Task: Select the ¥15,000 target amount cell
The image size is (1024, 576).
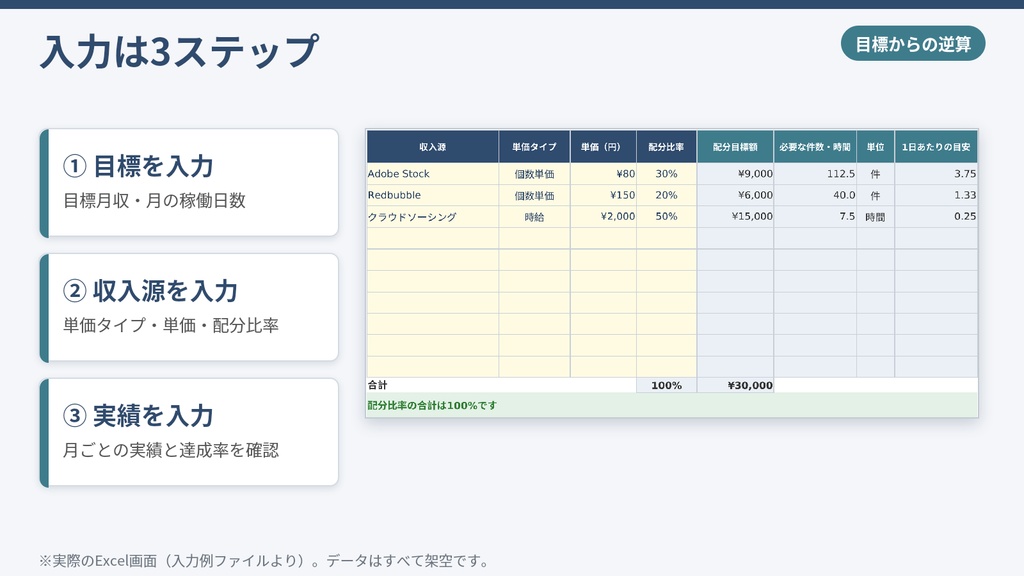Action: click(735, 217)
